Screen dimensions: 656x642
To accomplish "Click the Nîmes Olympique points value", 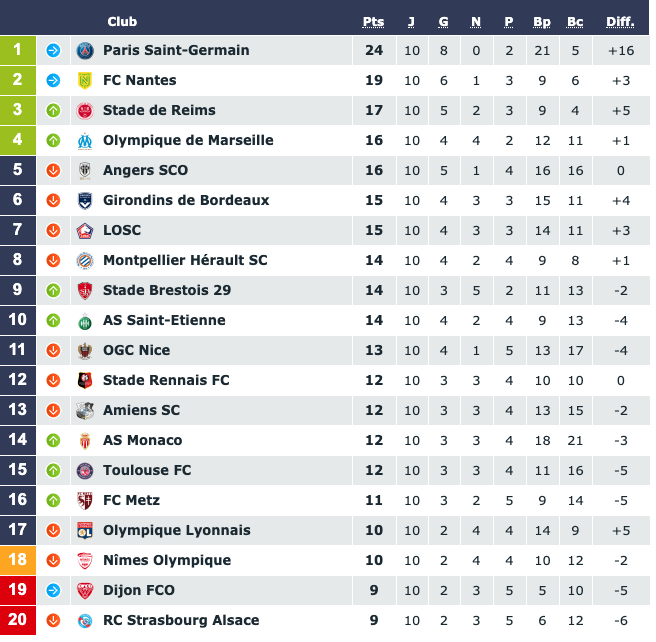I will pos(374,560).
